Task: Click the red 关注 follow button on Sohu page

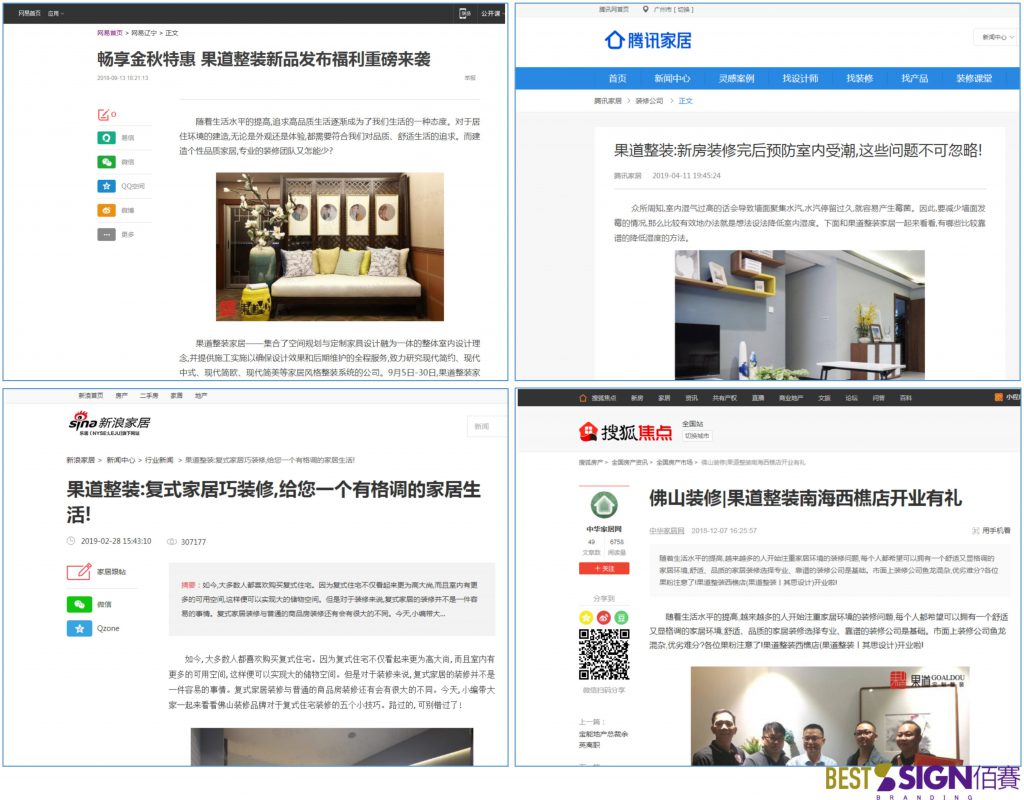Action: point(604,569)
